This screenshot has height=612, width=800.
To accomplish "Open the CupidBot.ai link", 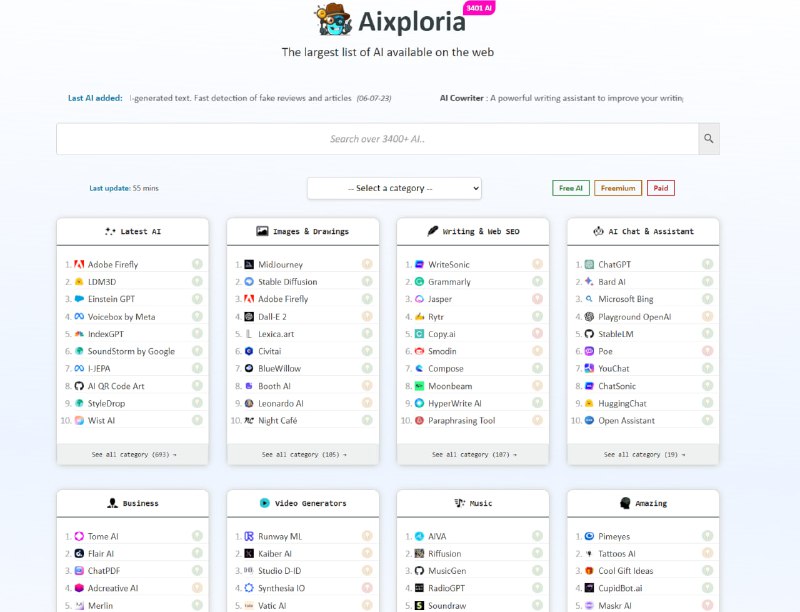I will click(x=620, y=588).
